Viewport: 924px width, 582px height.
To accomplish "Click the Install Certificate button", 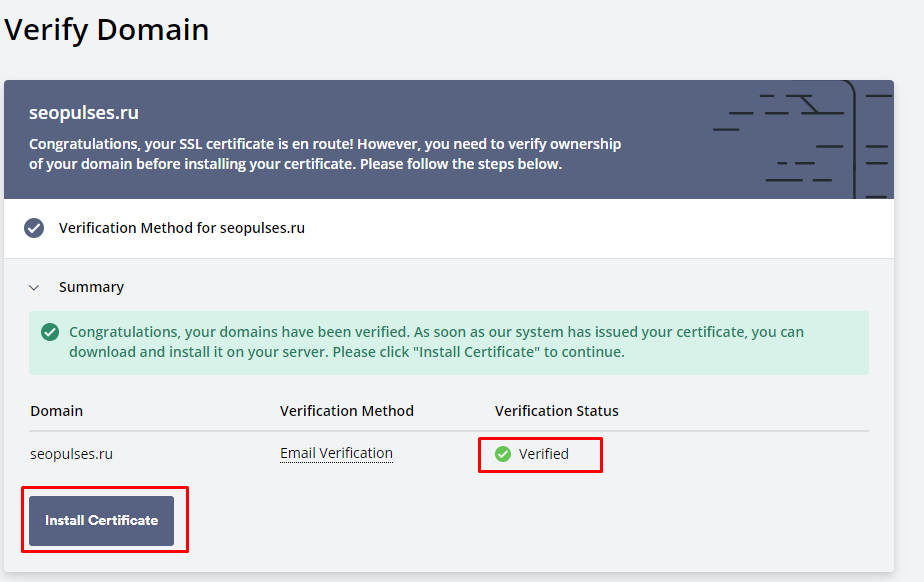I will [101, 521].
